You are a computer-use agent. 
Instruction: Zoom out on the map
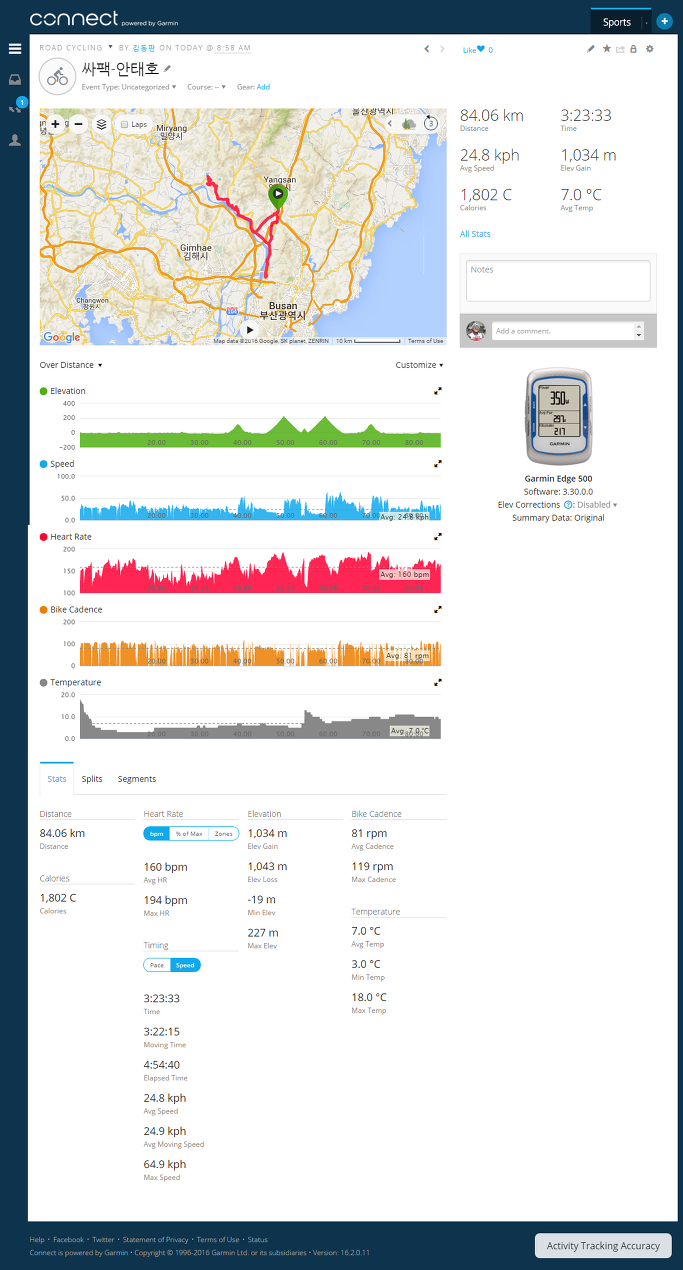[77, 124]
